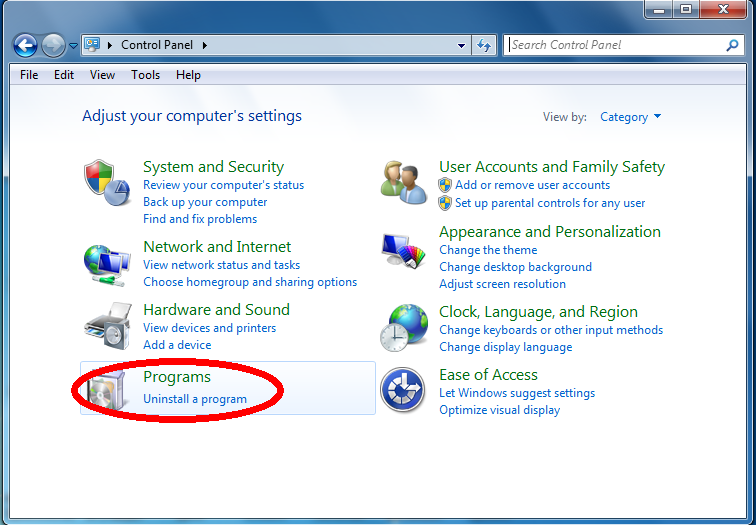Click View network status and tasks
The image size is (756, 525).
[221, 265]
